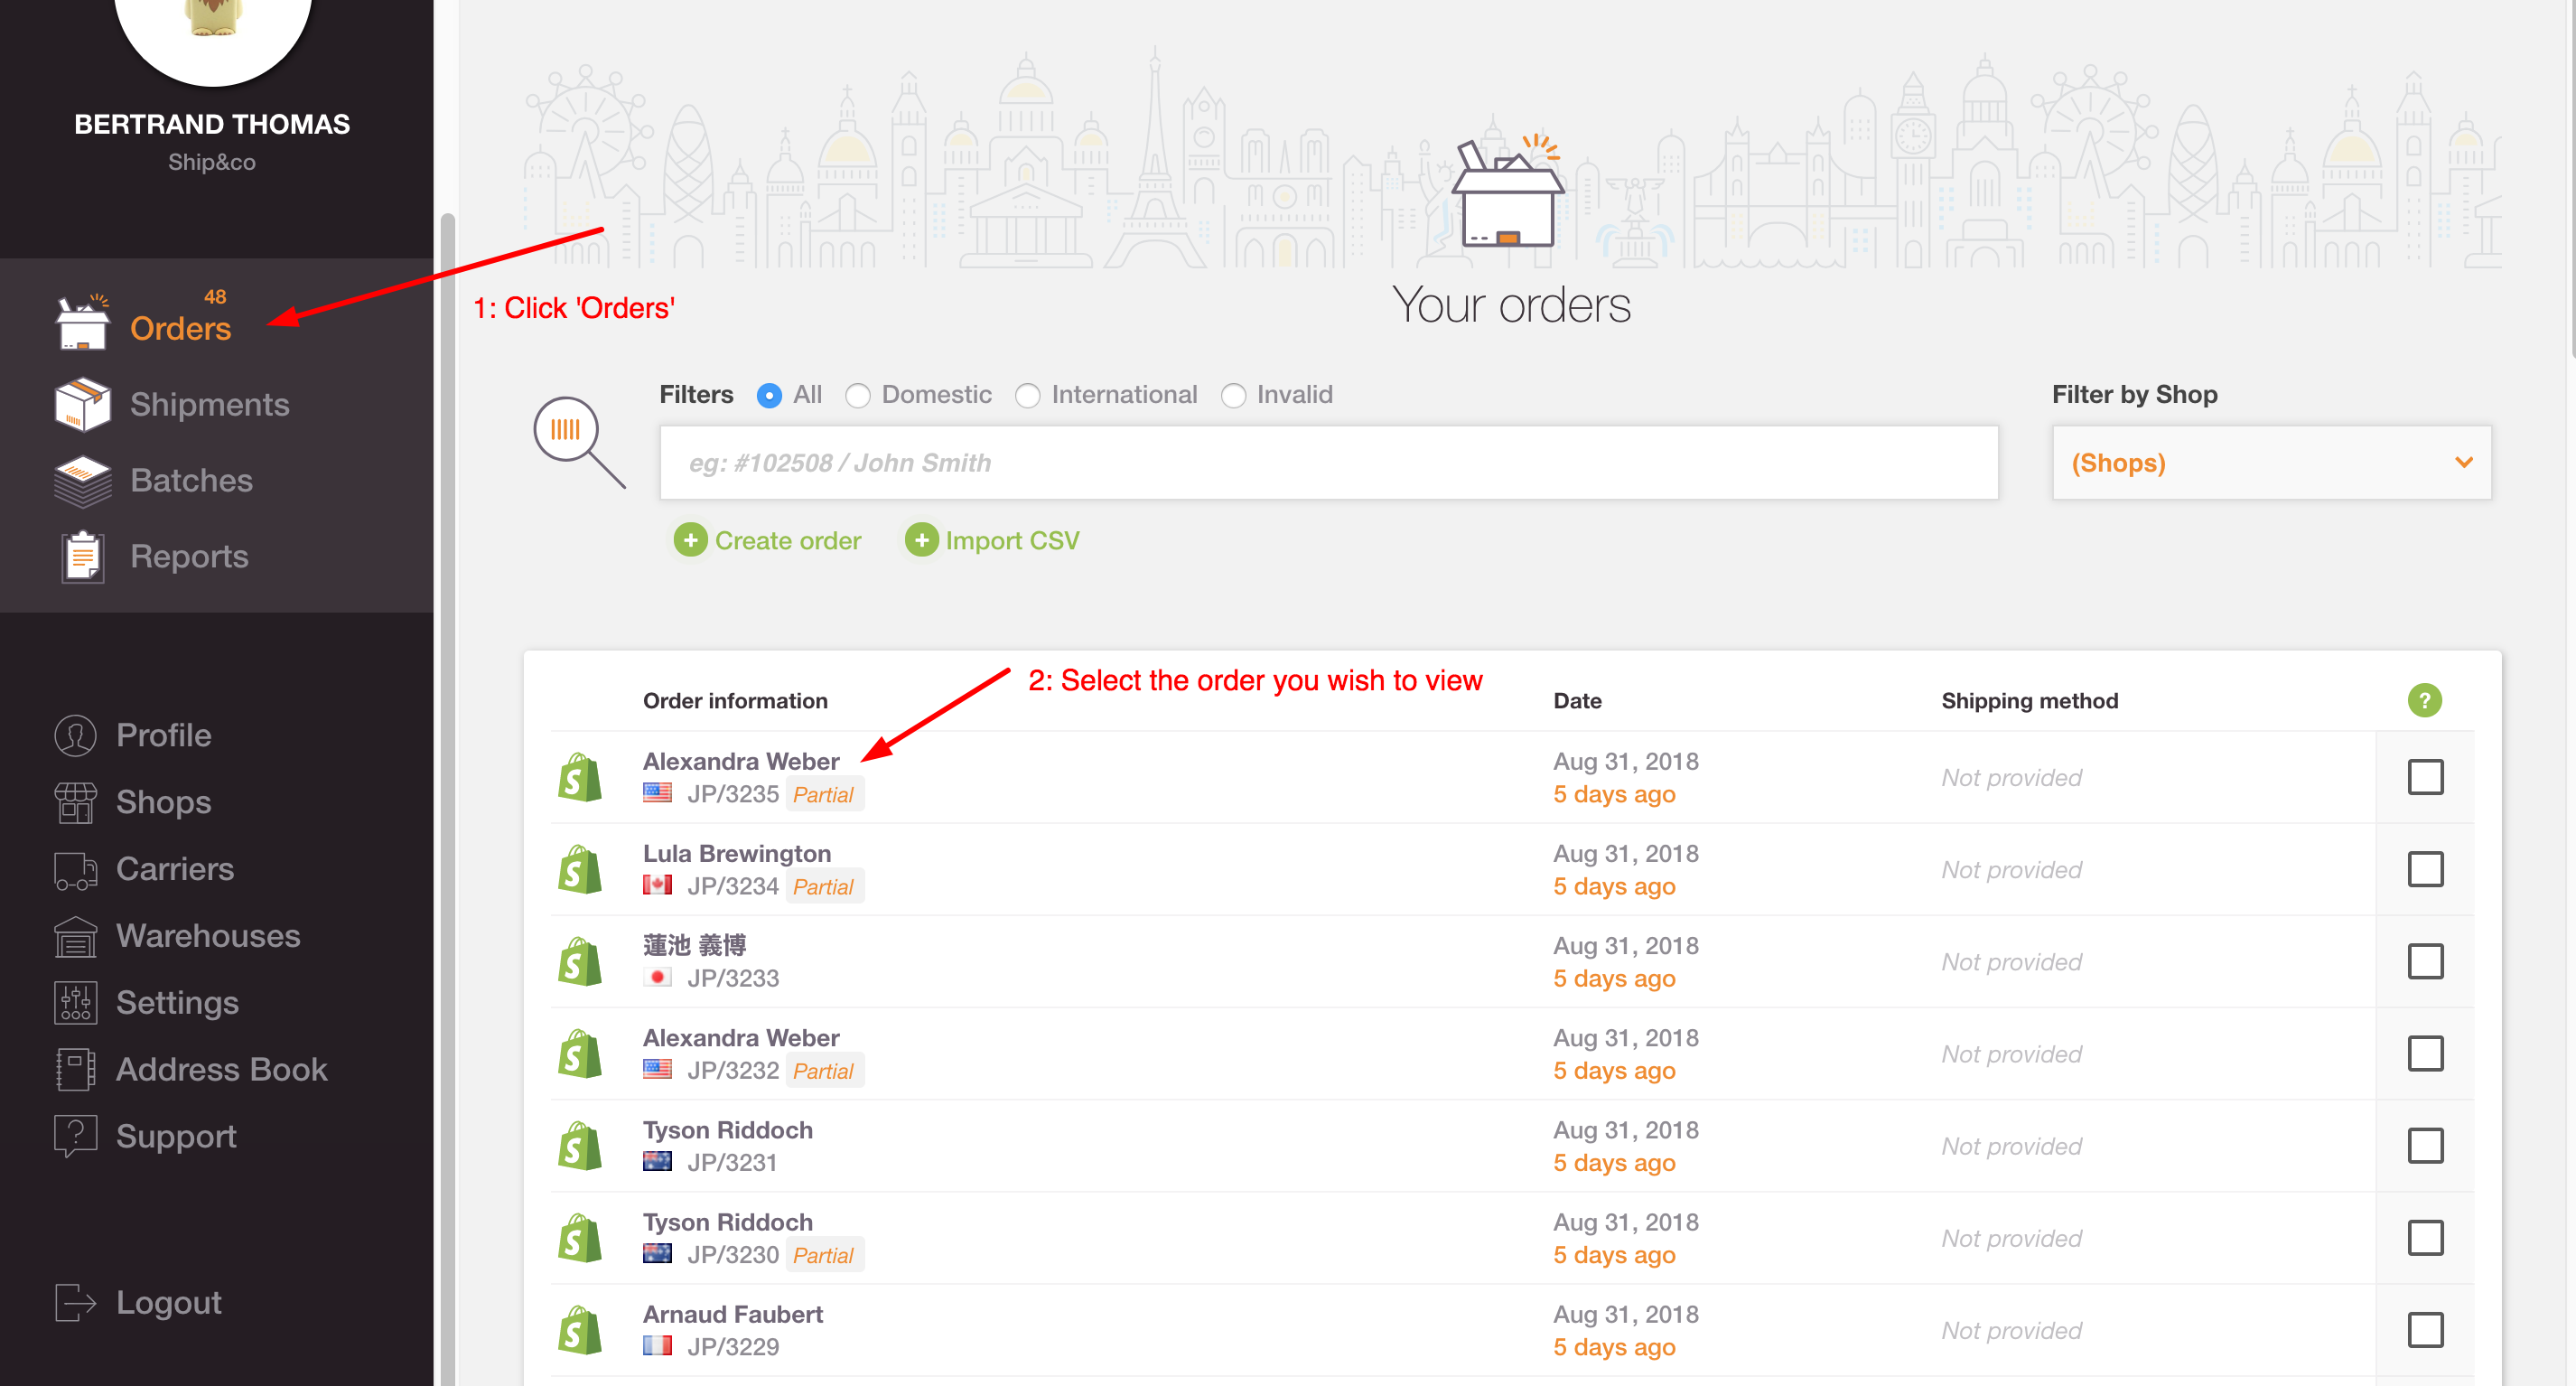The image size is (2576, 1386).
Task: Open the Shops filter dropdown
Action: click(x=2271, y=462)
